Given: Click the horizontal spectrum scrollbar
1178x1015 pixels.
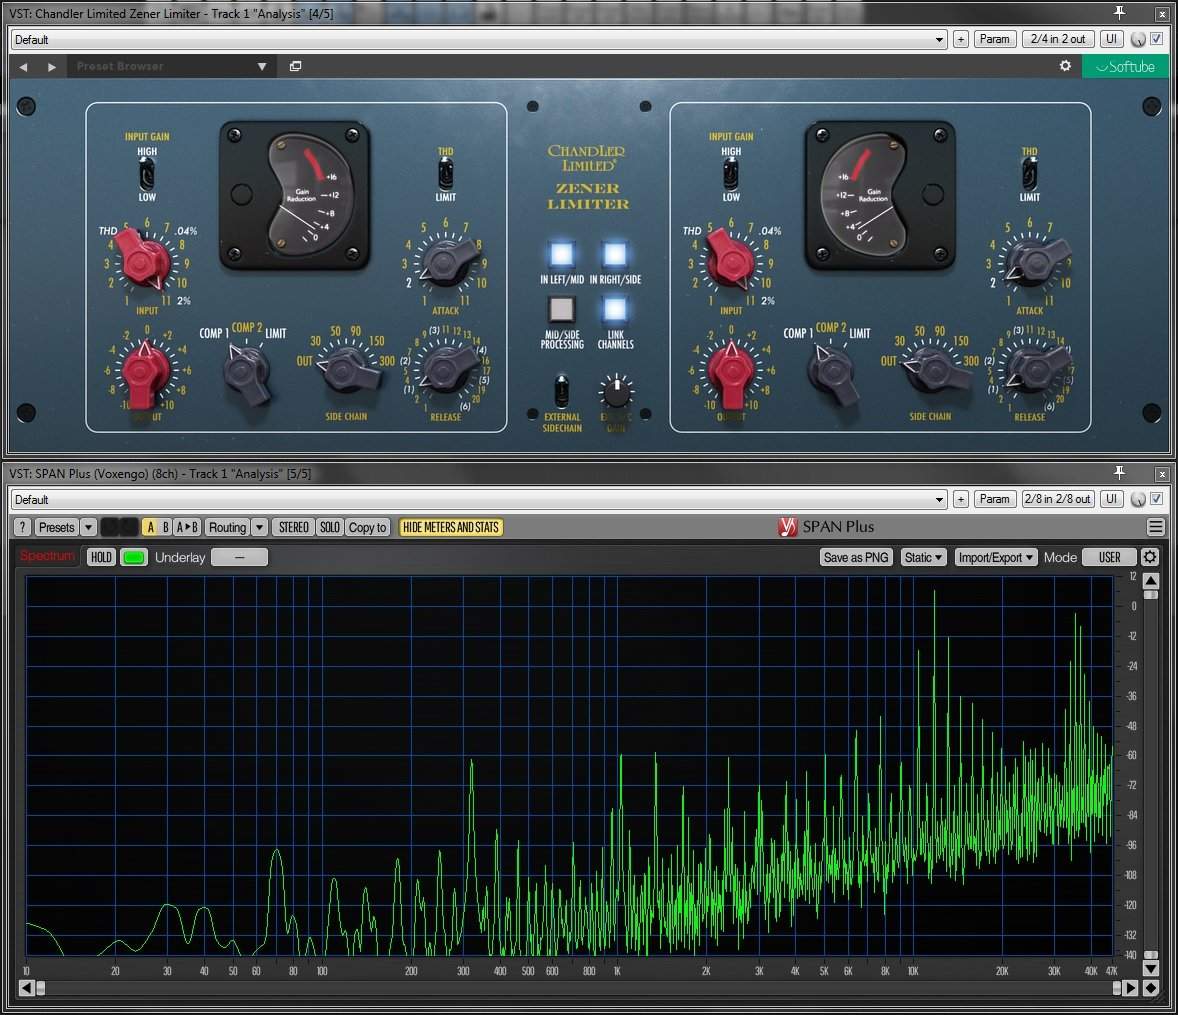Looking at the screenshot, I should [578, 988].
